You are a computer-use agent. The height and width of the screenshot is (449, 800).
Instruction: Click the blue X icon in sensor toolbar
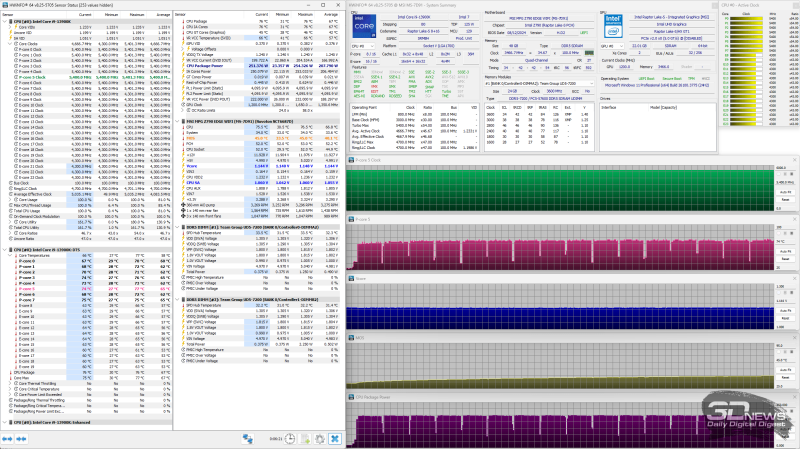[334, 438]
